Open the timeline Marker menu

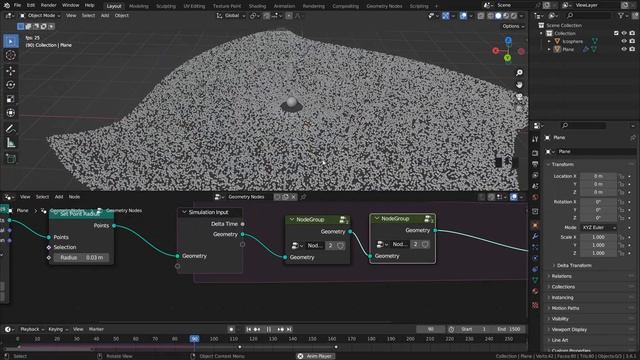96,329
